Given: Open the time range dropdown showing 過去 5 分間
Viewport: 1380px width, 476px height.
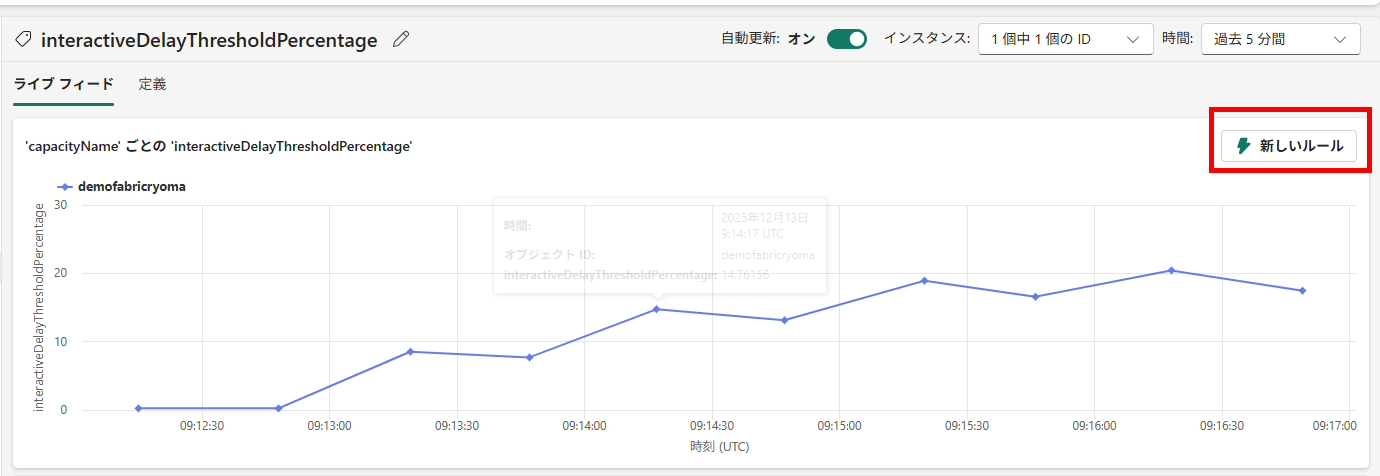Looking at the screenshot, I should point(1280,39).
